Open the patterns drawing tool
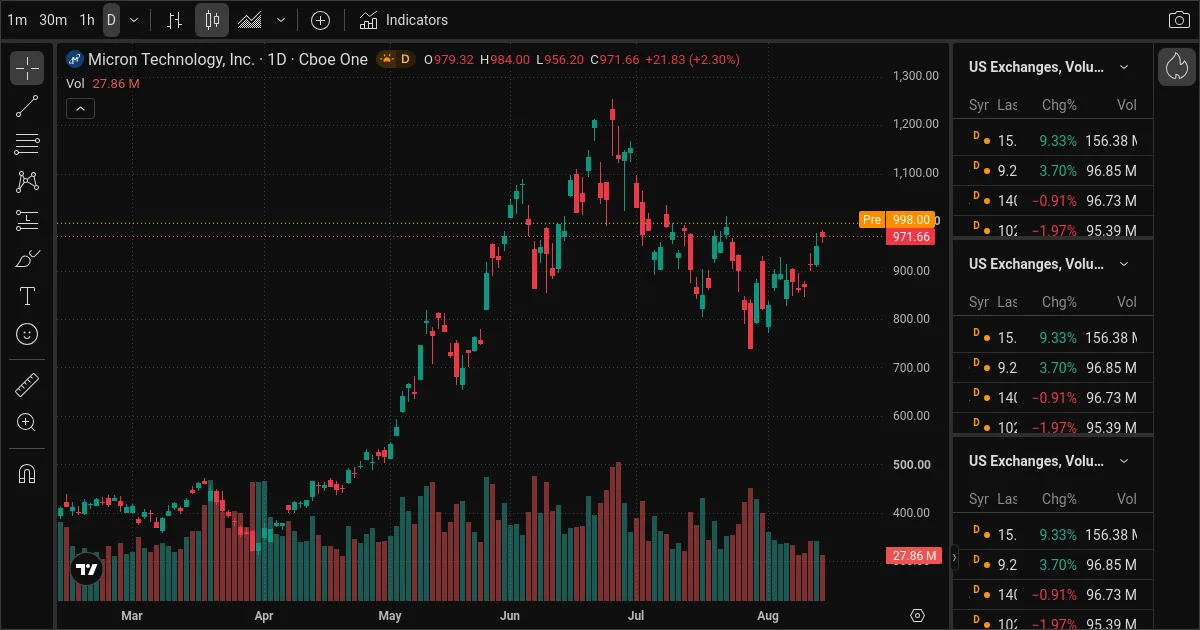 pos(27,182)
